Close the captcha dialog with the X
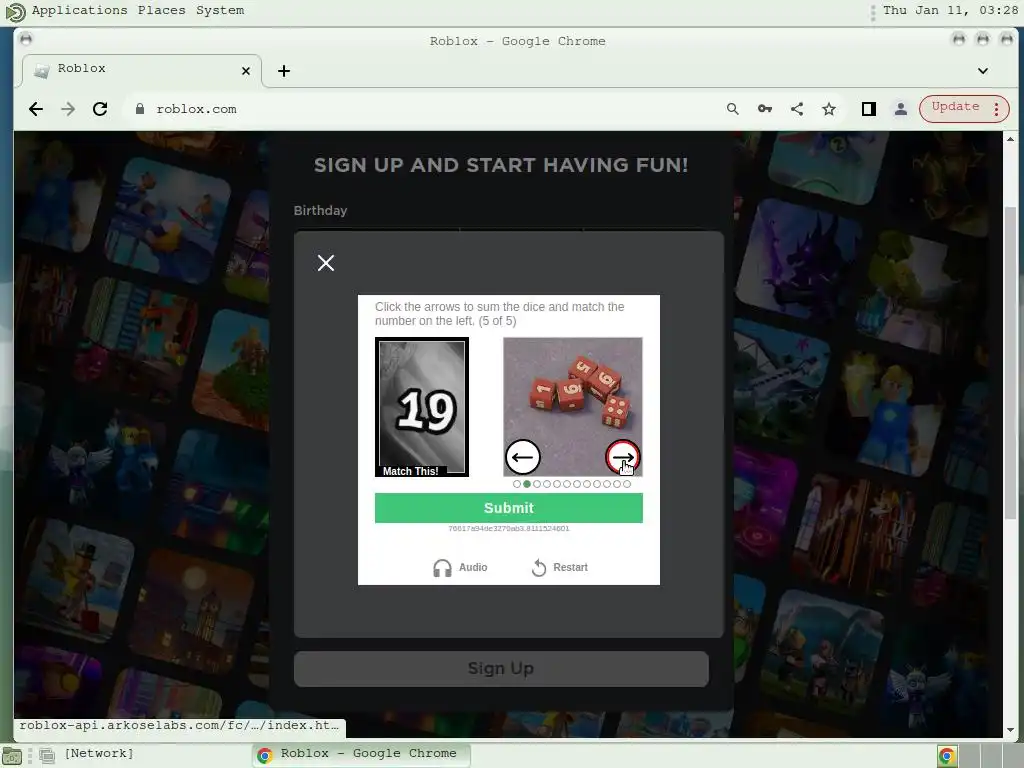Image resolution: width=1024 pixels, height=768 pixels. [325, 263]
